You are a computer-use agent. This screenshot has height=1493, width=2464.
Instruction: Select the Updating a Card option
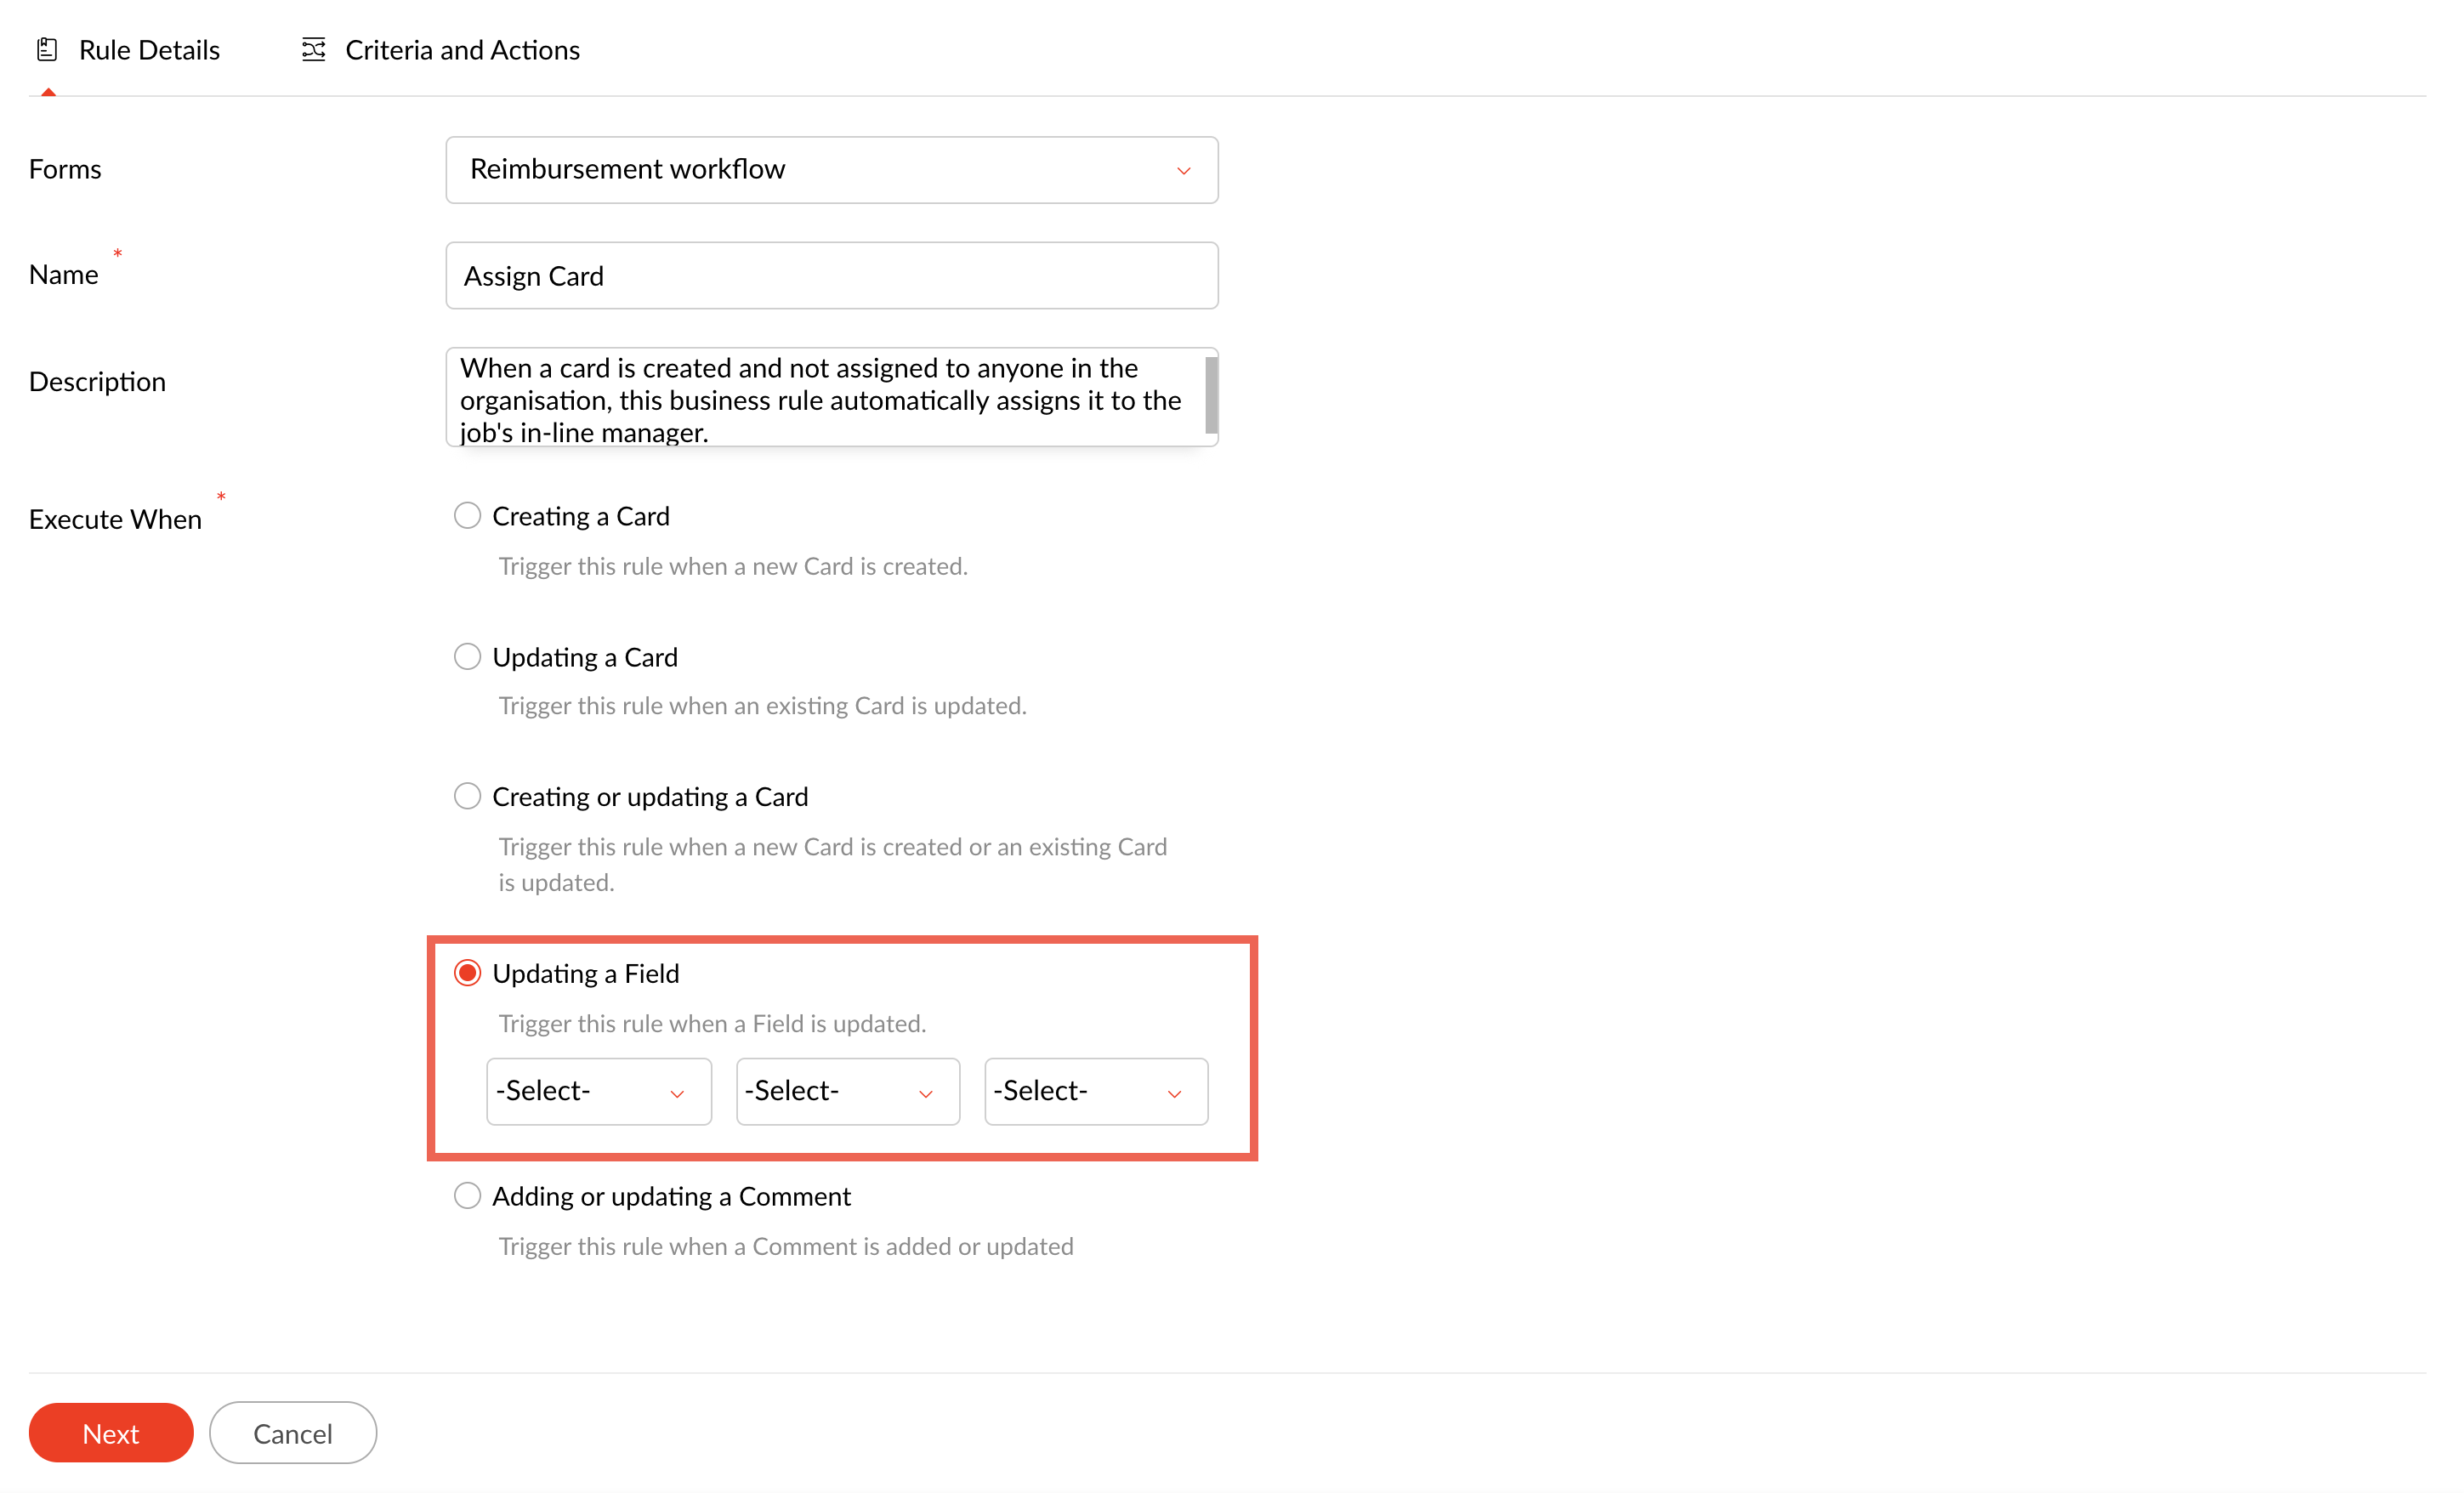tap(467, 657)
